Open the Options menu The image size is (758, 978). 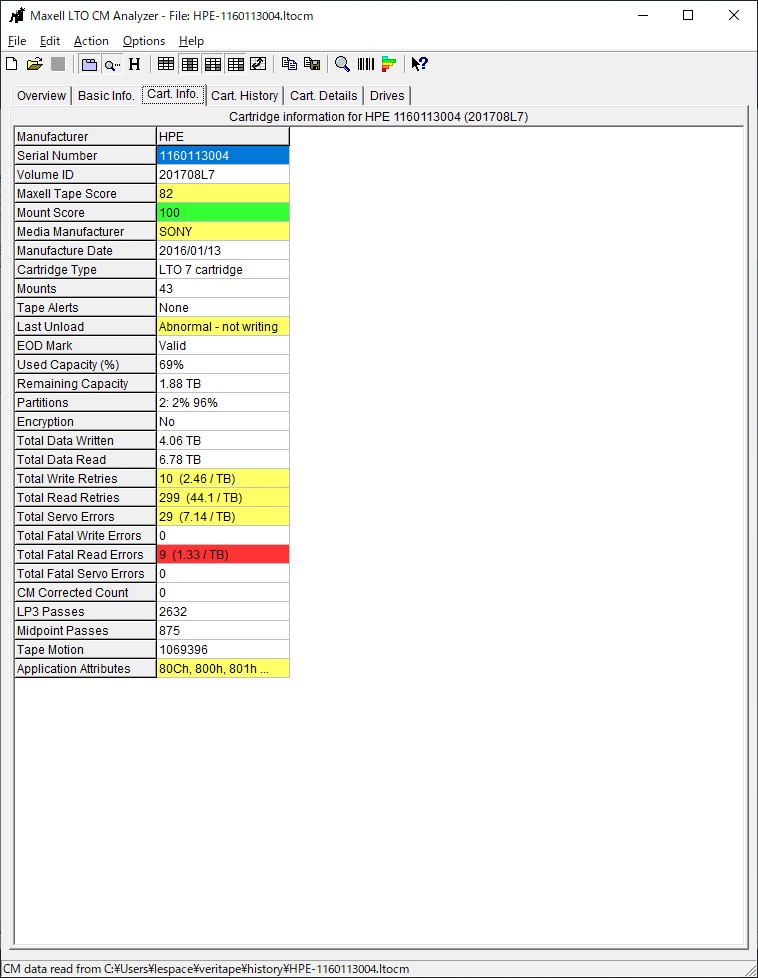[144, 41]
